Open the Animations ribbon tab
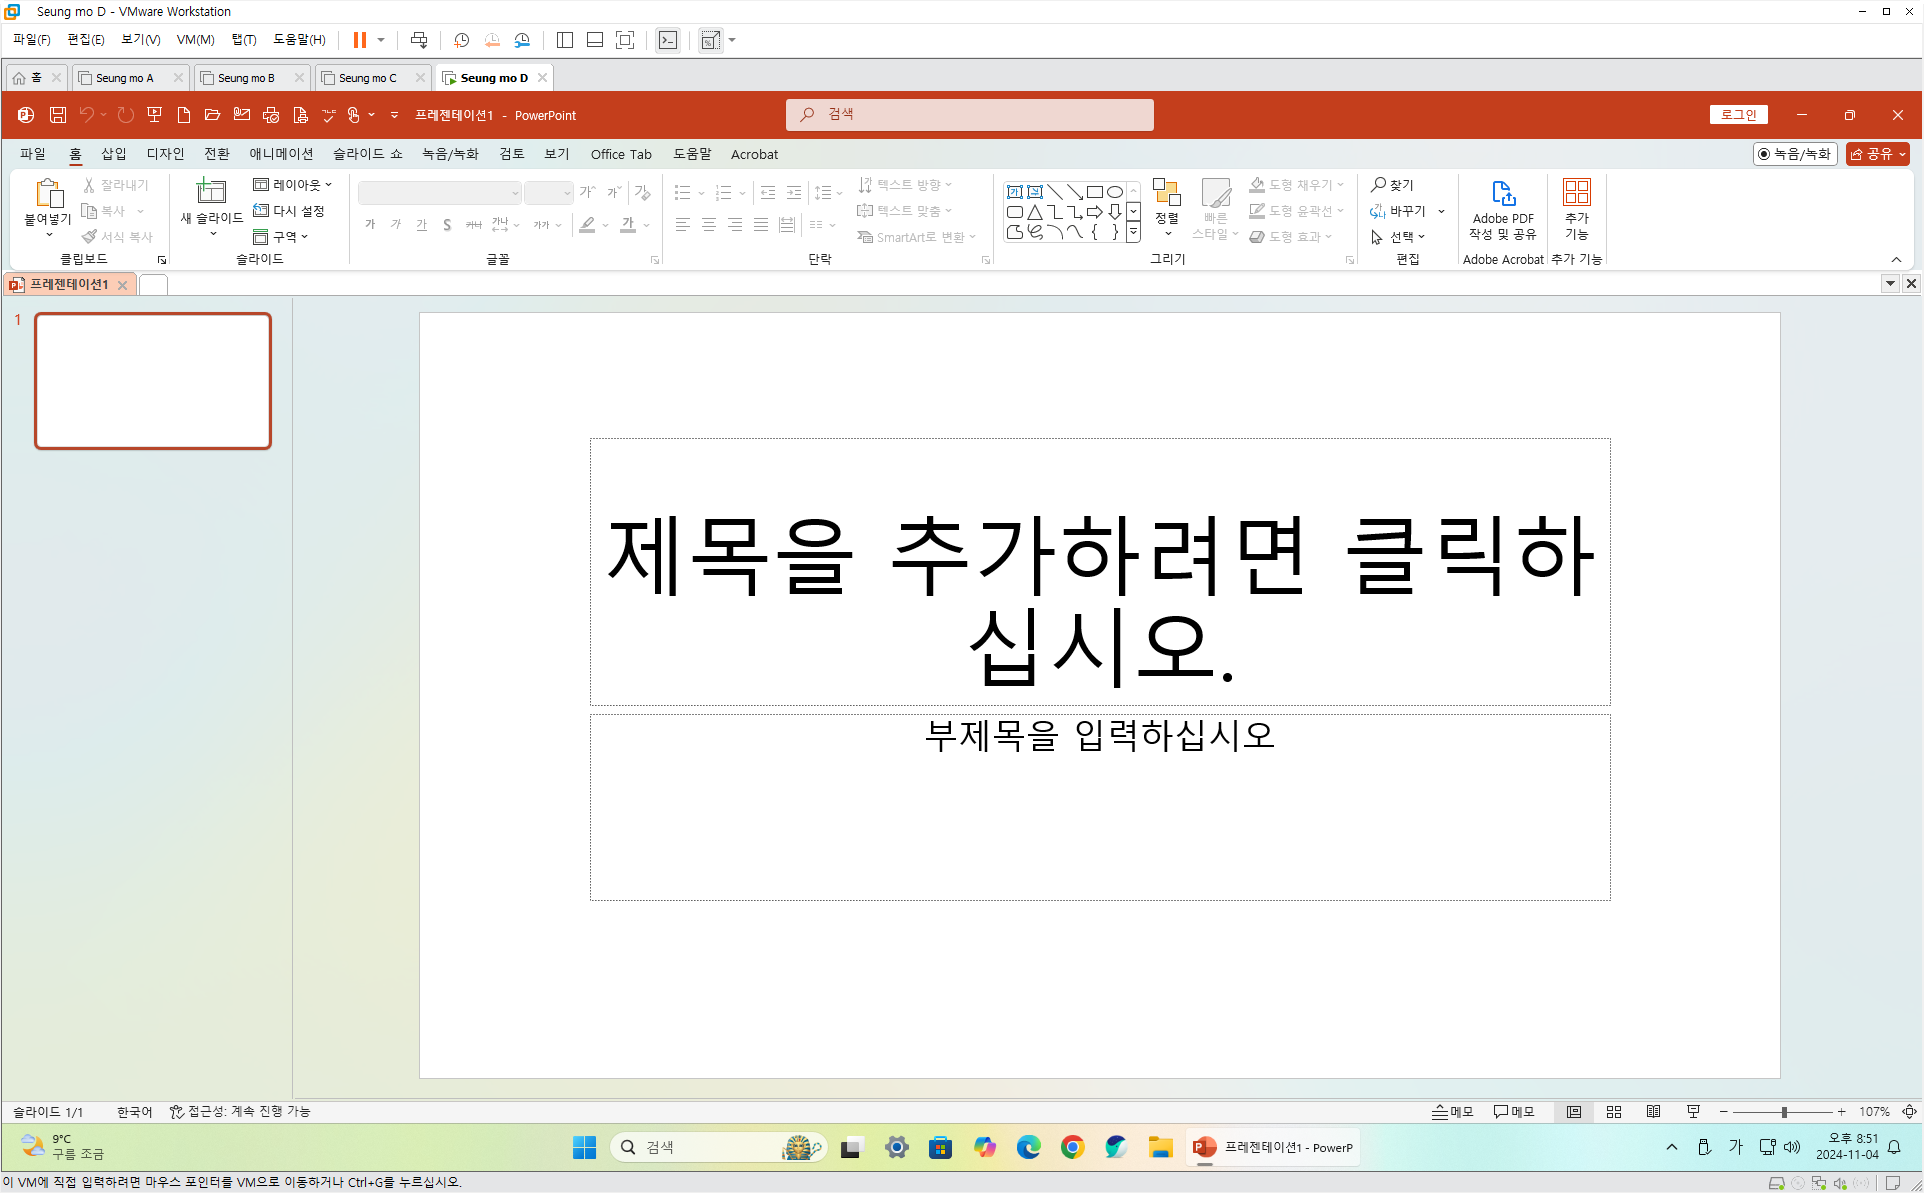 coord(281,154)
